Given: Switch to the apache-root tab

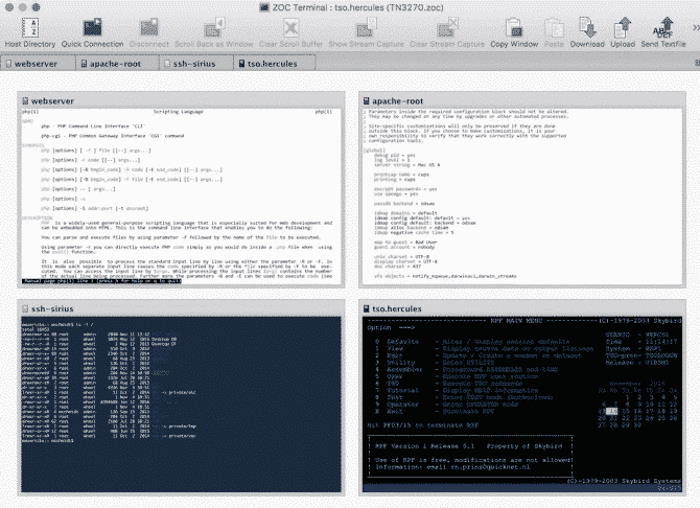Looking at the screenshot, I should tap(117, 63).
